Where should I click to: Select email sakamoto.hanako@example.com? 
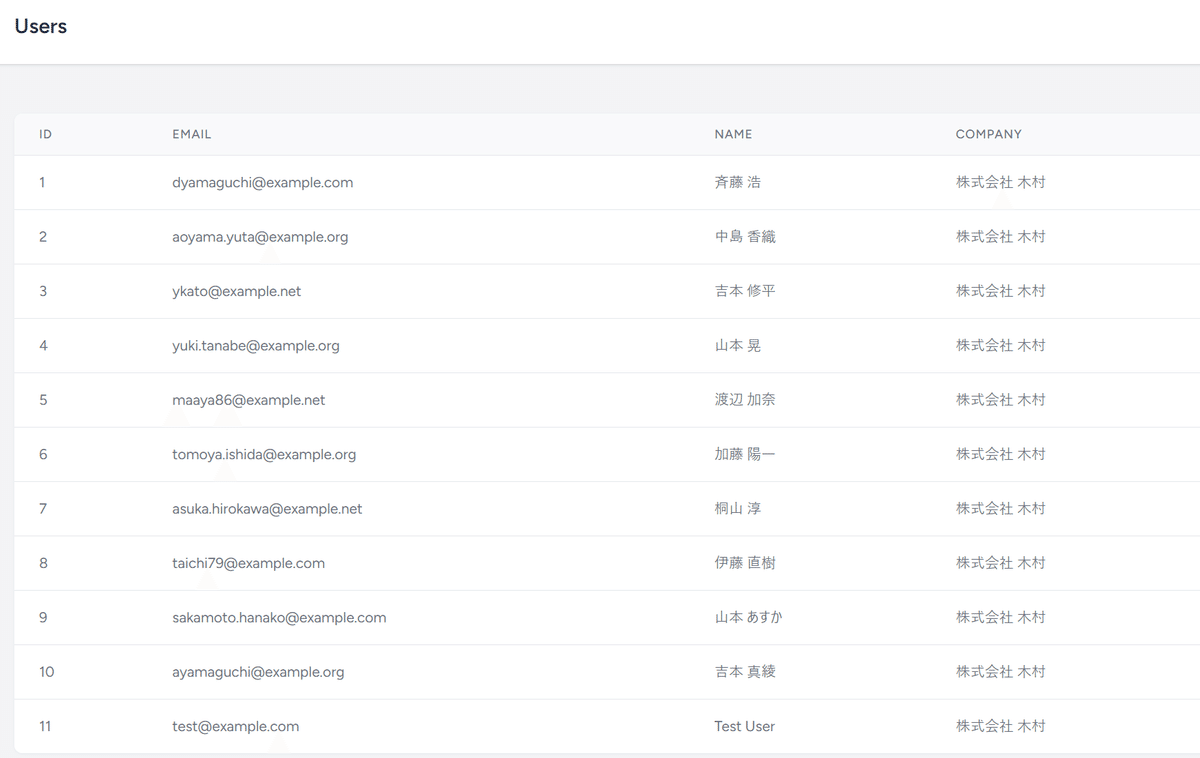[279, 617]
